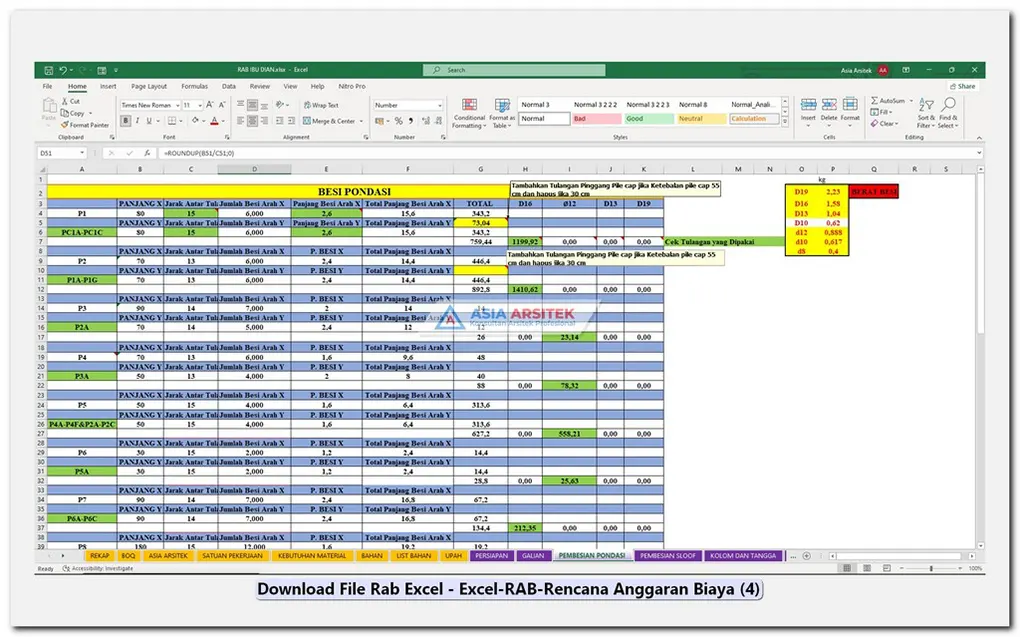Apply the Bad cell style
This screenshot has height=637, width=1020.
596,119
